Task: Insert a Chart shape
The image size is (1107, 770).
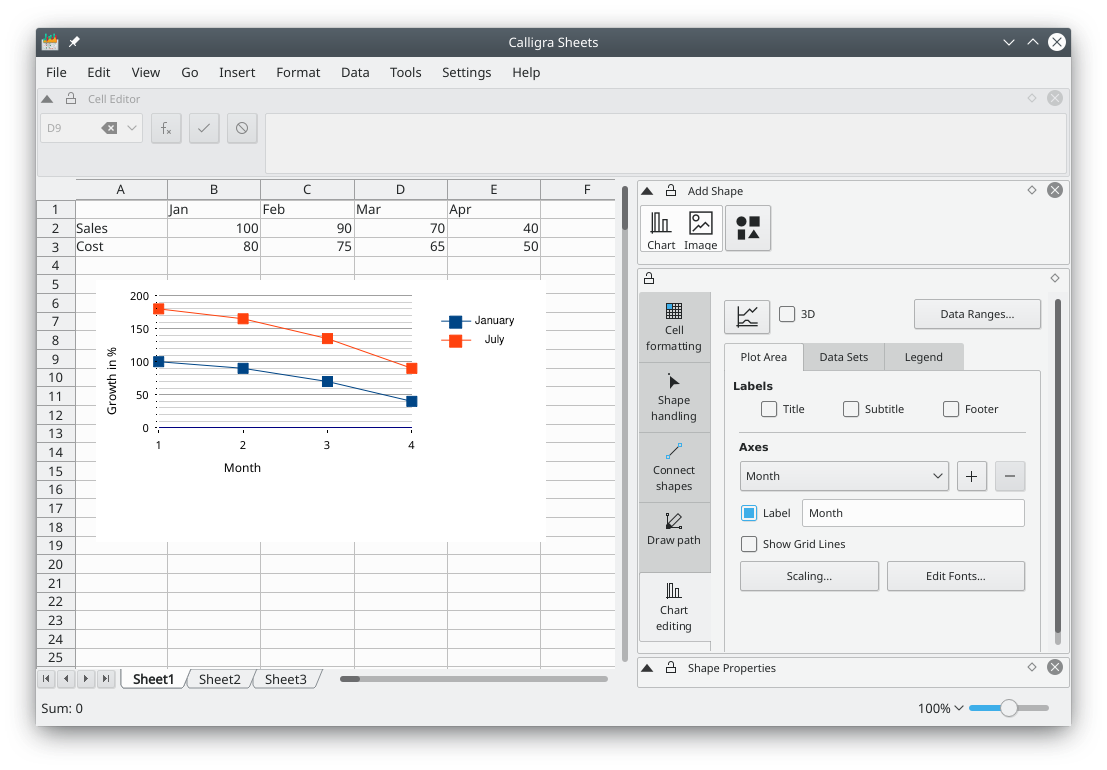Action: pos(660,228)
